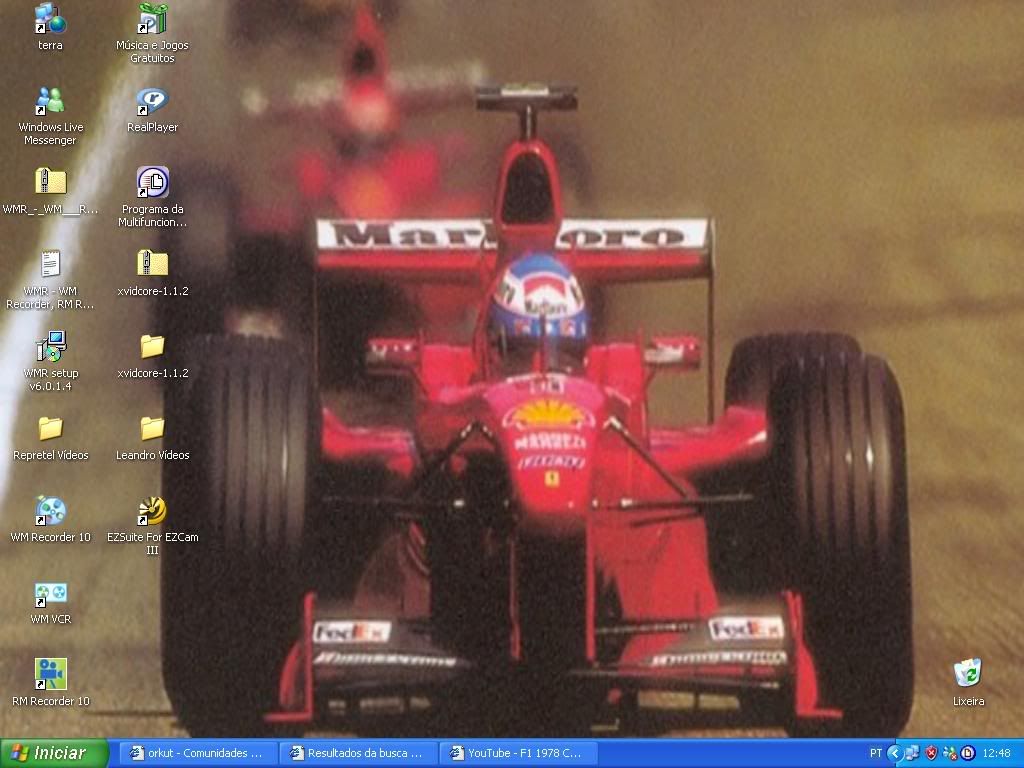The width and height of the screenshot is (1024, 768).
Task: Expand hidden tray icons with the arrow
Action: tap(896, 753)
